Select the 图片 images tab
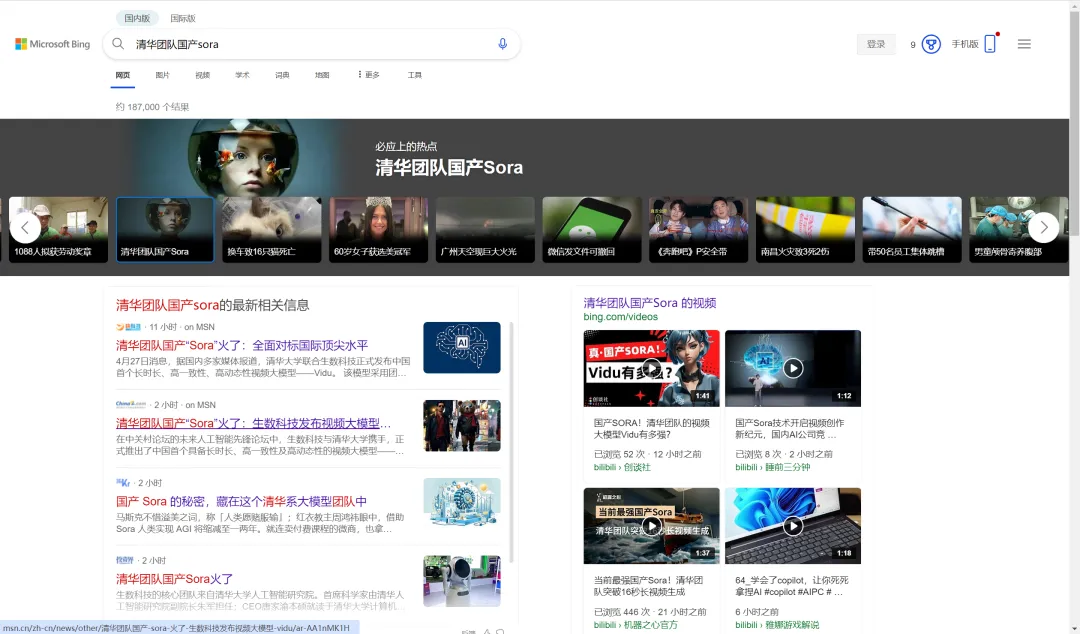This screenshot has width=1080, height=634. (162, 75)
